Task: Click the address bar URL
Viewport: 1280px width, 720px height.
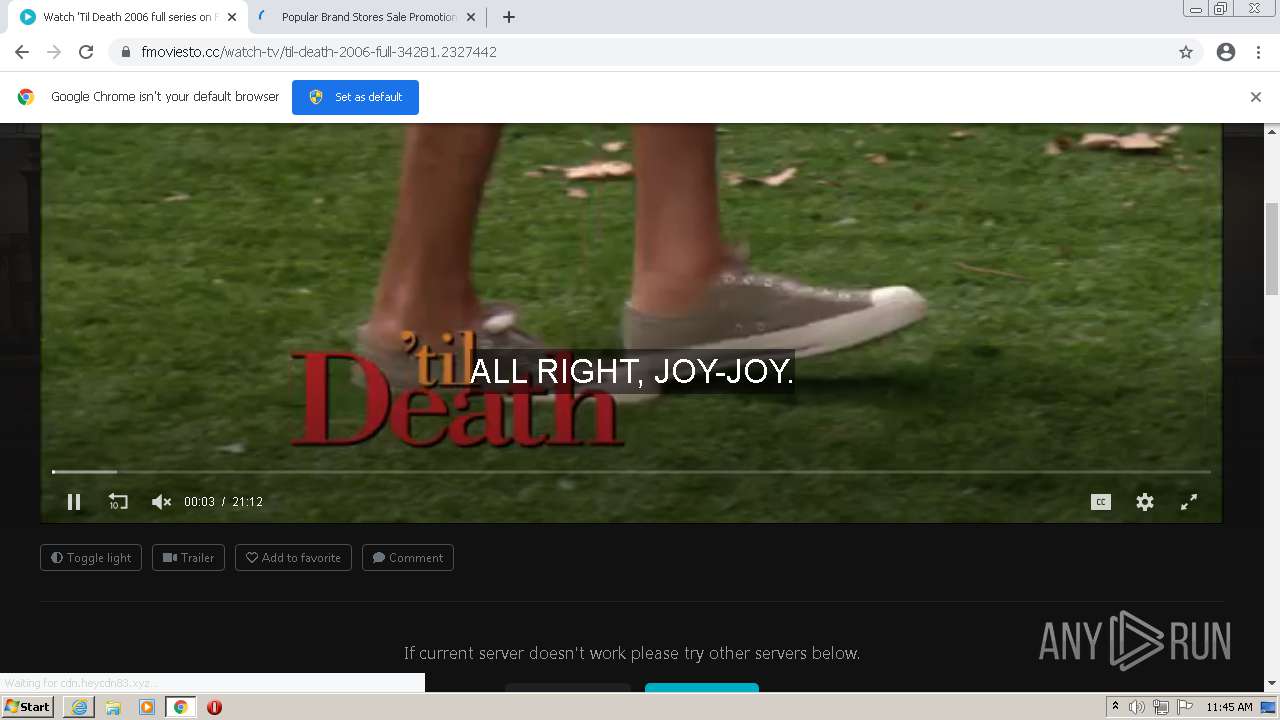Action: [x=319, y=52]
